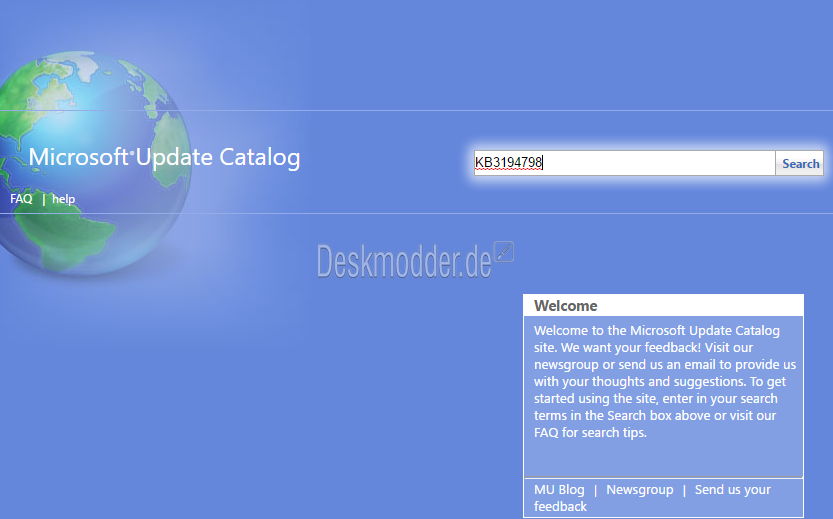
Task: Click the Welcome heading text
Action: pos(565,306)
